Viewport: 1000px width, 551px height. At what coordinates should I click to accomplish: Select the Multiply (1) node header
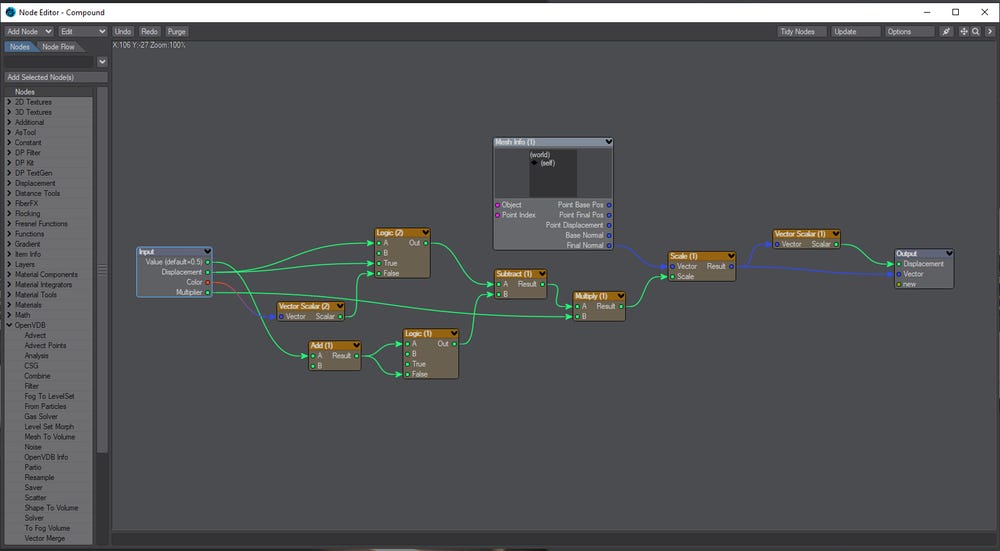[x=599, y=296]
